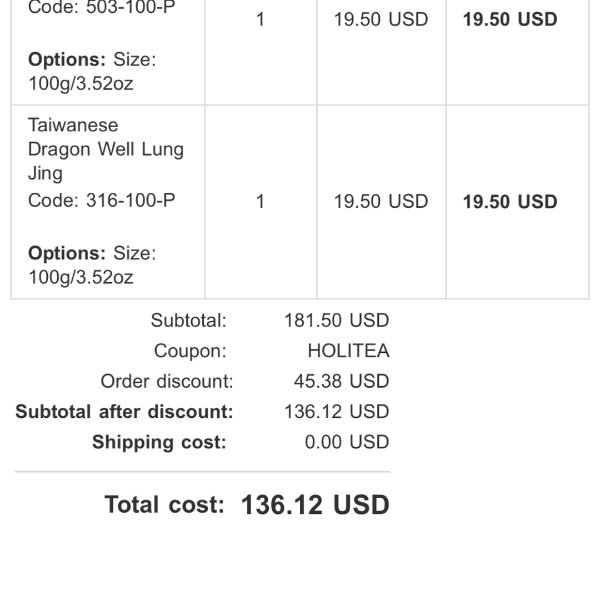600x600 pixels.
Task: Select the Code: 316-100-P text
Action: (x=102, y=201)
